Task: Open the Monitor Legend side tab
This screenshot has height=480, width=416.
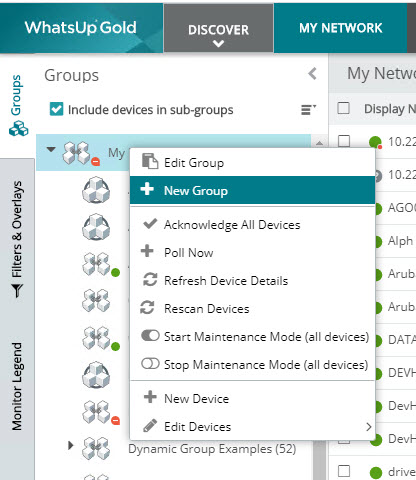Action: 17,387
